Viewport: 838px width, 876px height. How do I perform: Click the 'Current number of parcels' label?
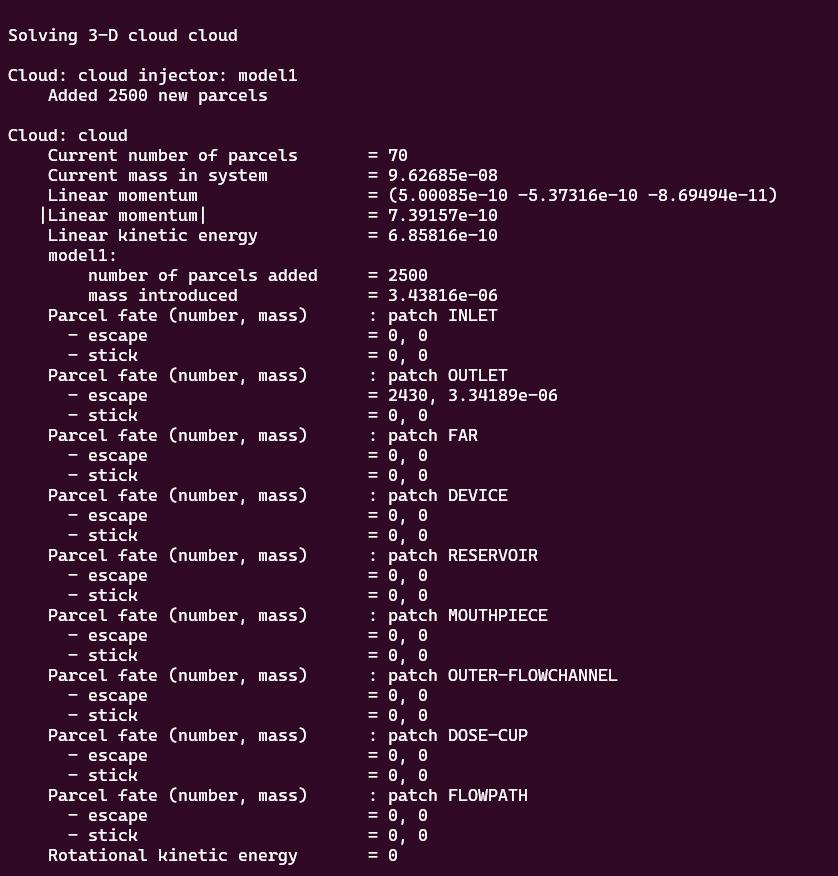click(x=172, y=156)
